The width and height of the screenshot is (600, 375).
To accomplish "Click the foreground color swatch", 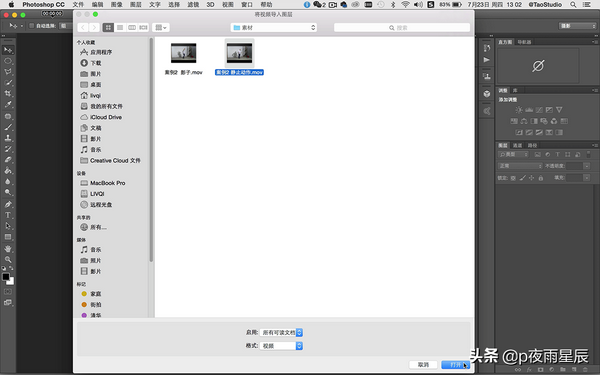I will 6,277.
